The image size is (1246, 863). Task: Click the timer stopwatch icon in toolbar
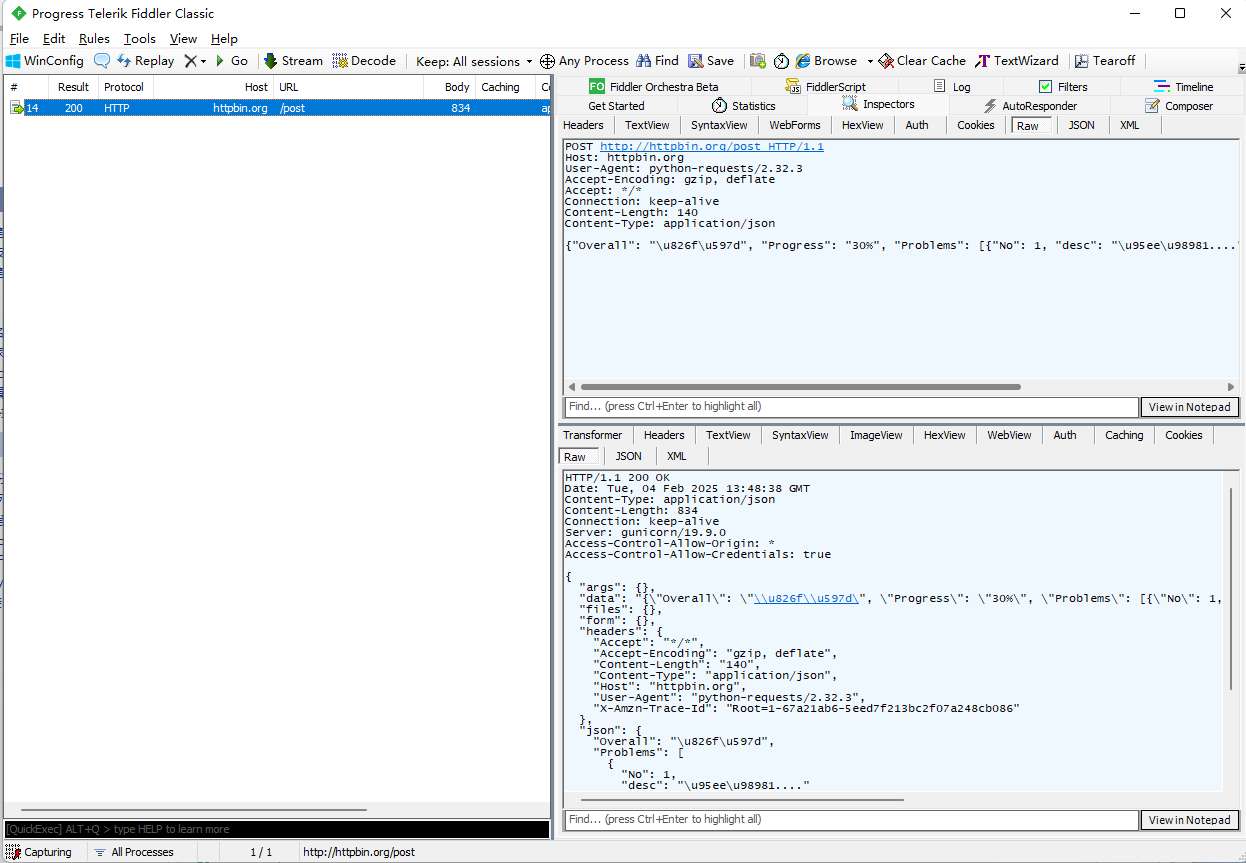tap(781, 61)
